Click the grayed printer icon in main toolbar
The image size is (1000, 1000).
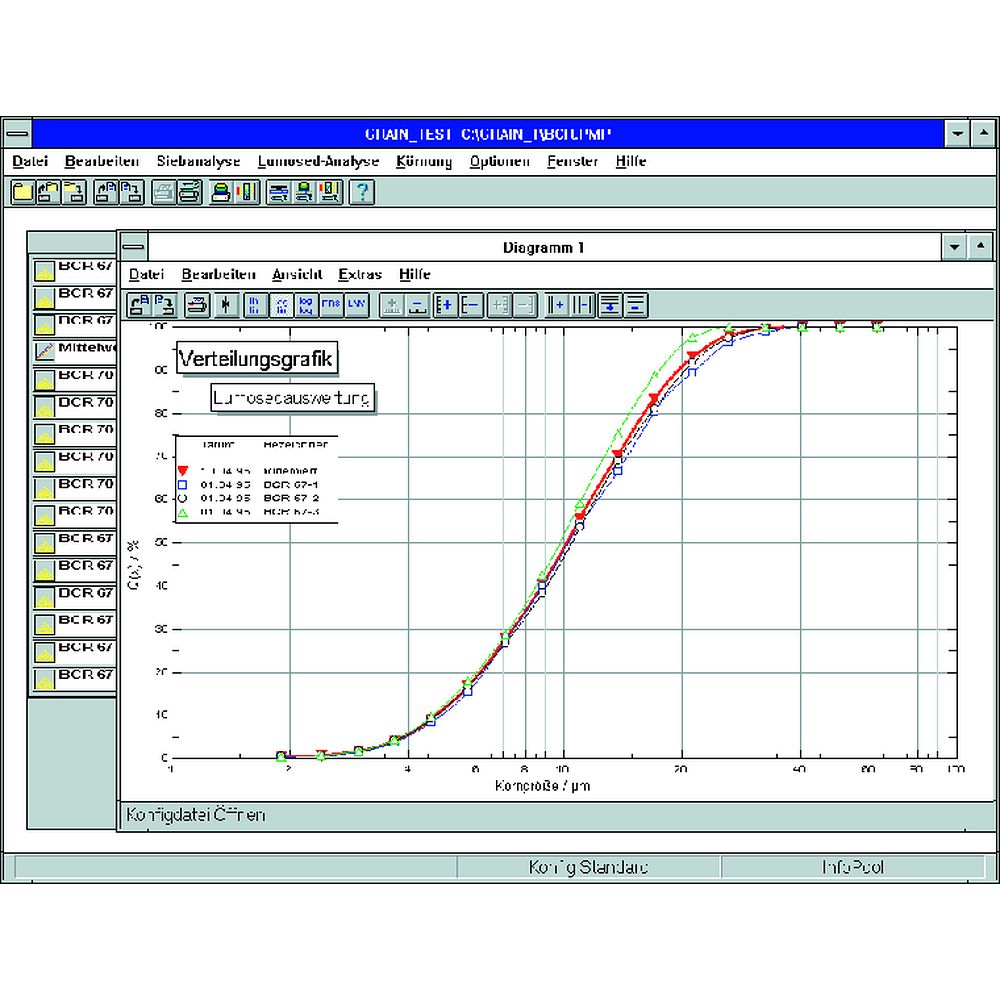pyautogui.click(x=163, y=193)
